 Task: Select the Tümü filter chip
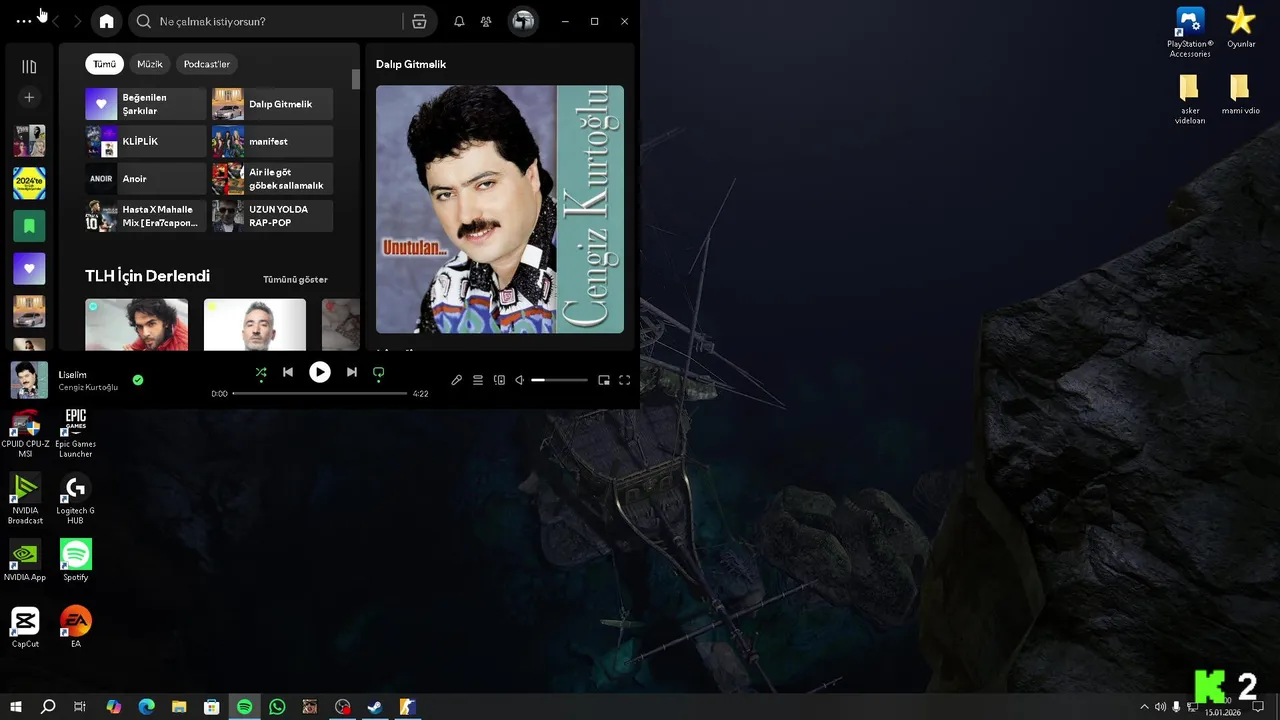(x=104, y=64)
